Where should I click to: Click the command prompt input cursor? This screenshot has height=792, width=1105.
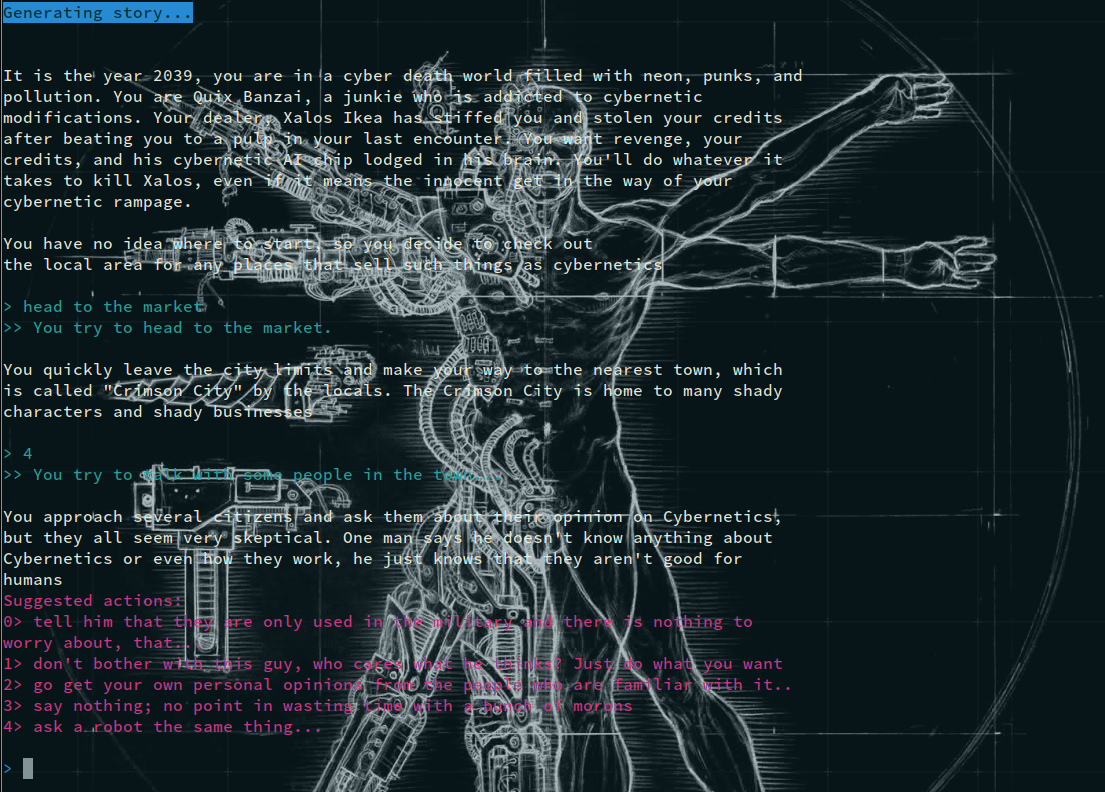click(x=27, y=768)
